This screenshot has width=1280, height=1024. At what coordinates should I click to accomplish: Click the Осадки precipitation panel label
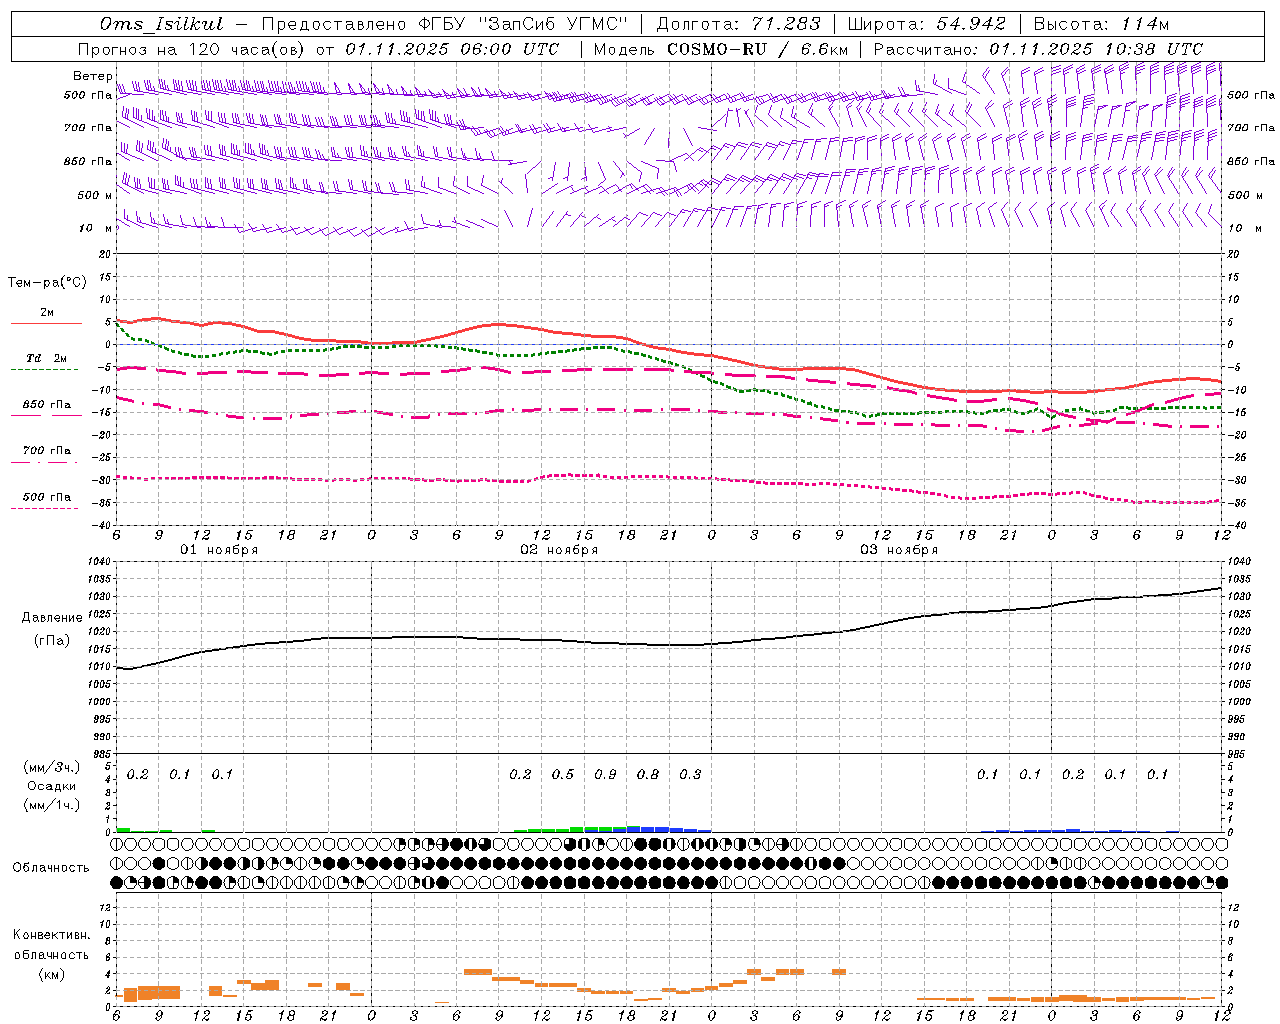coord(52,786)
